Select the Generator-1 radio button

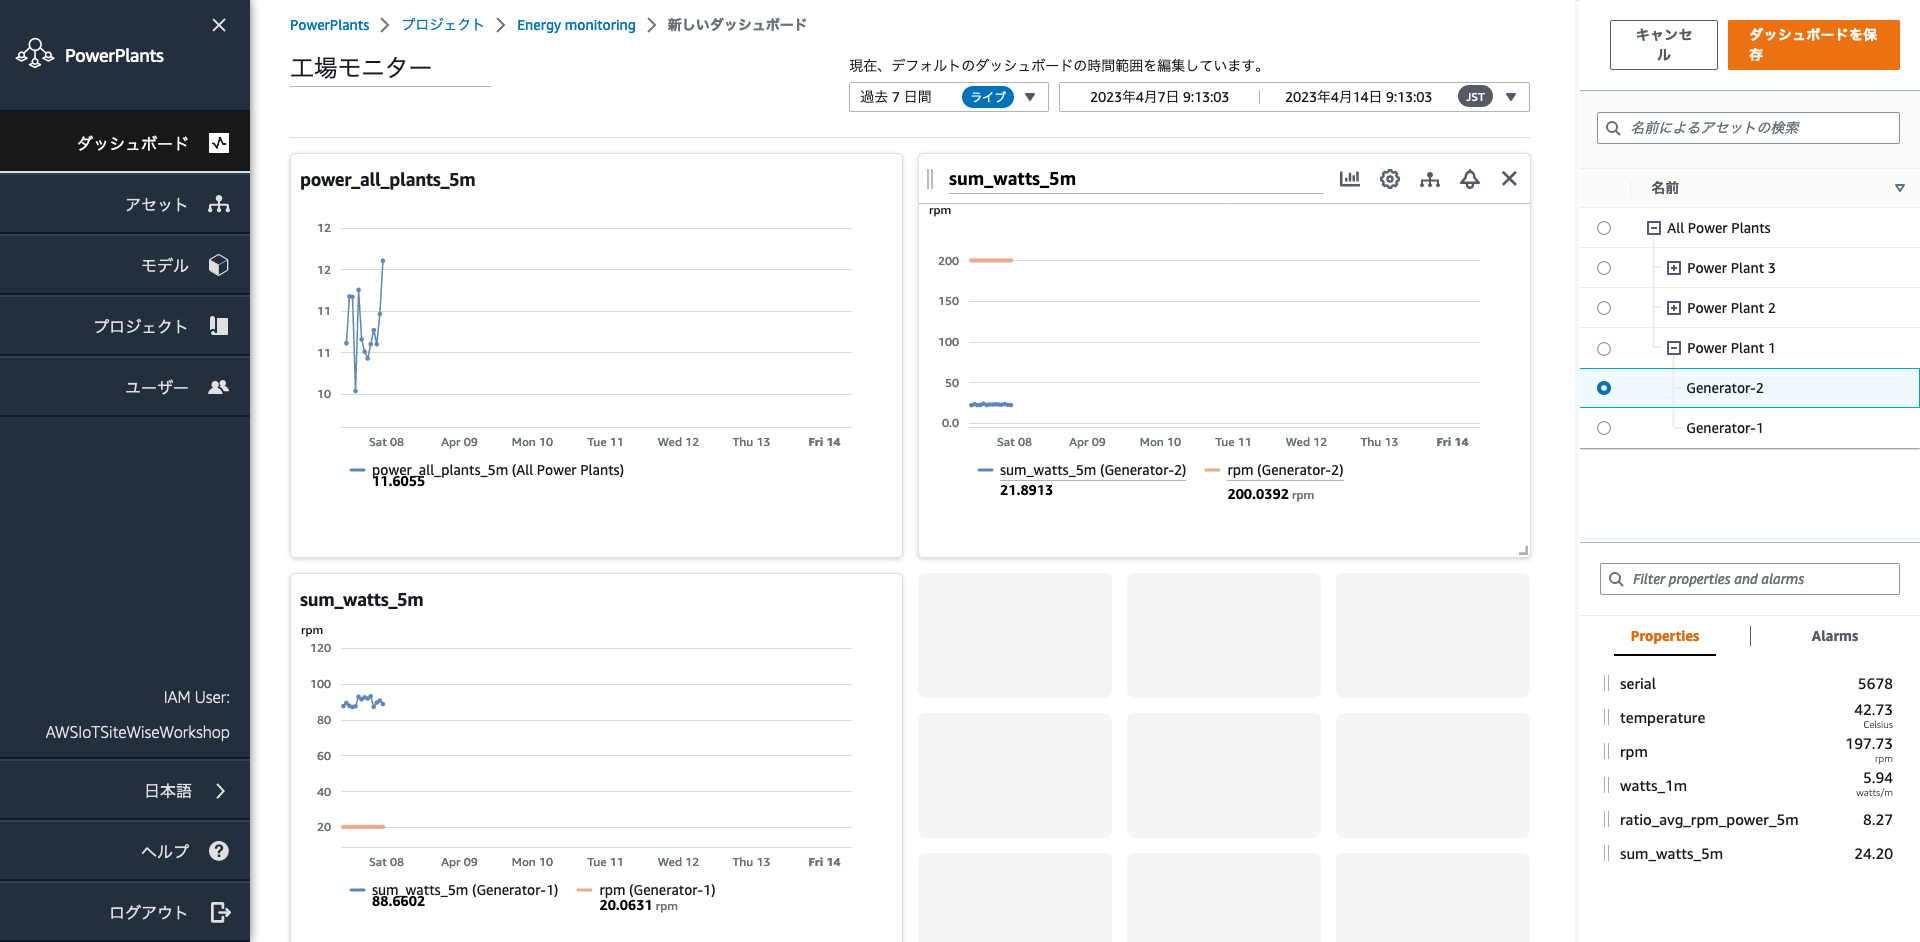tap(1604, 428)
